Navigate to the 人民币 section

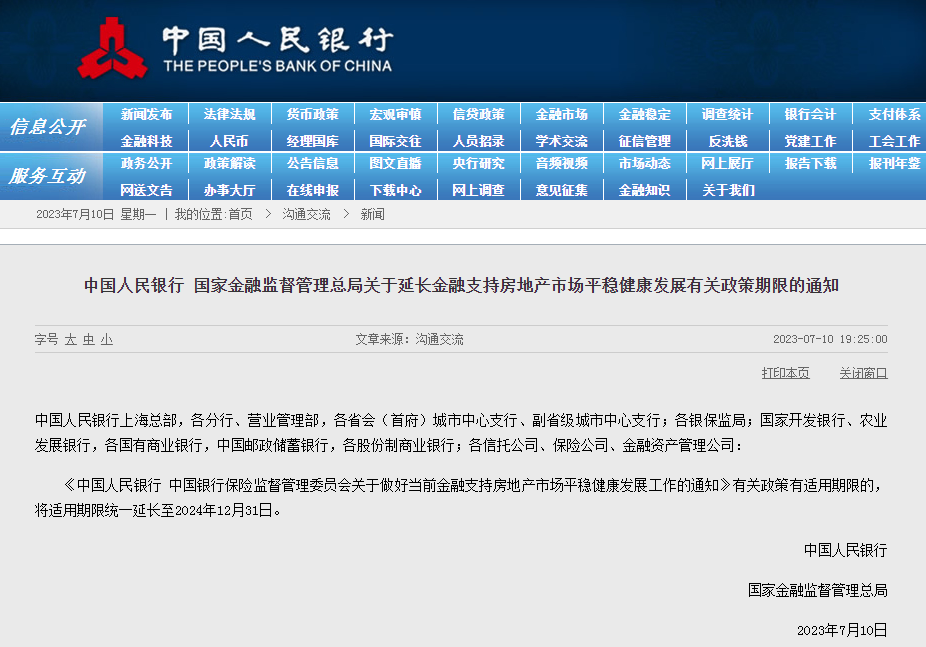[x=229, y=141]
